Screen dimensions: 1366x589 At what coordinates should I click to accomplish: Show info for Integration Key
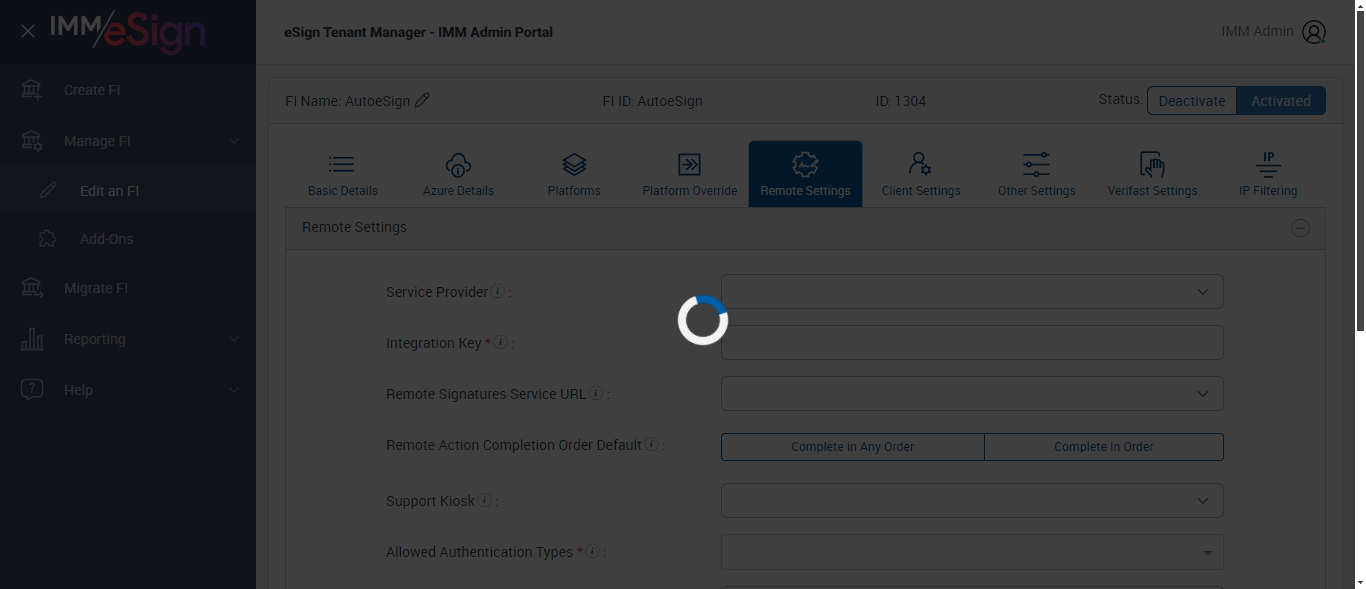click(501, 342)
